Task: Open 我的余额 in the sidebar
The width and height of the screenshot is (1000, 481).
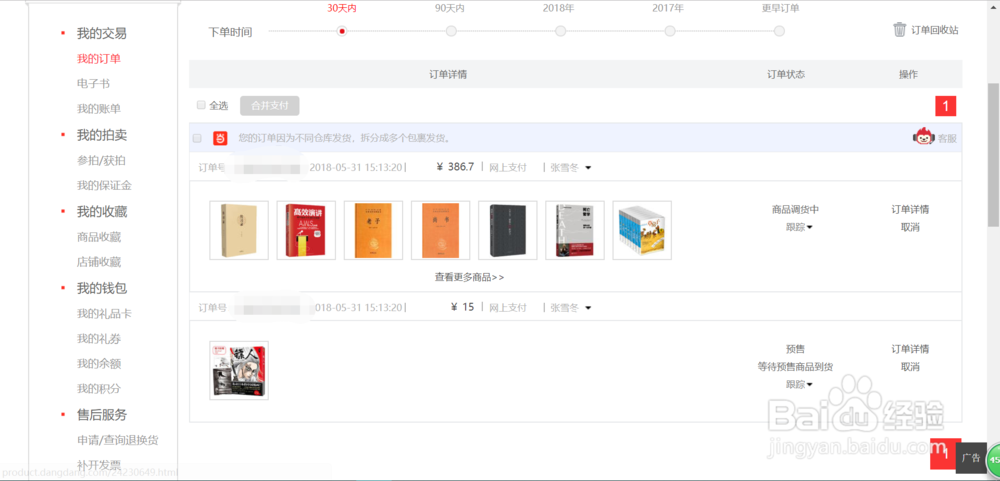Action: click(x=99, y=364)
